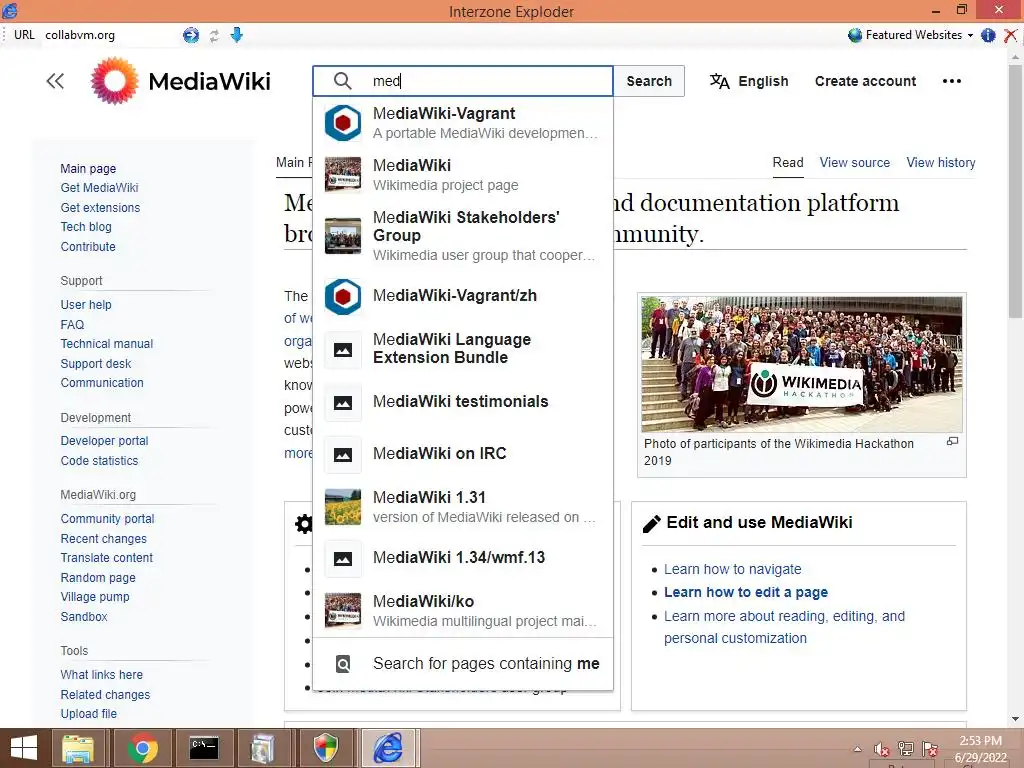Choose MediaWiki on IRC suggestion
This screenshot has height=768, width=1024.
463,453
